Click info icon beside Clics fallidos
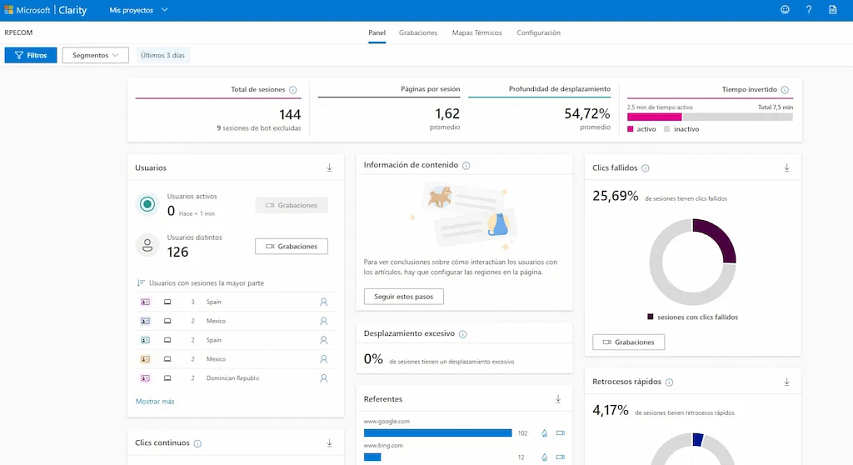This screenshot has width=853, height=465. [645, 168]
